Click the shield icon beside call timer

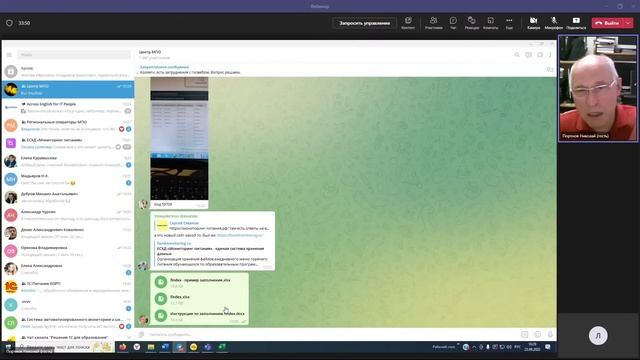9,23
